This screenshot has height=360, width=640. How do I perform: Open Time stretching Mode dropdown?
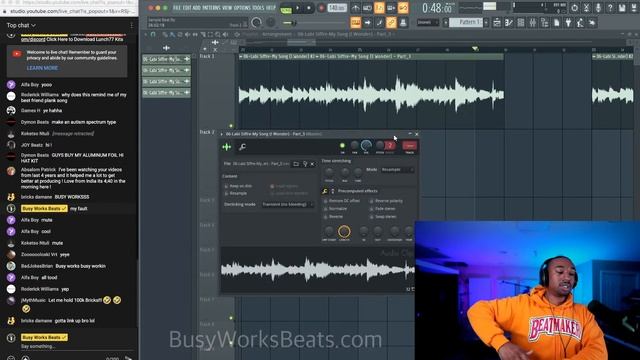397,169
